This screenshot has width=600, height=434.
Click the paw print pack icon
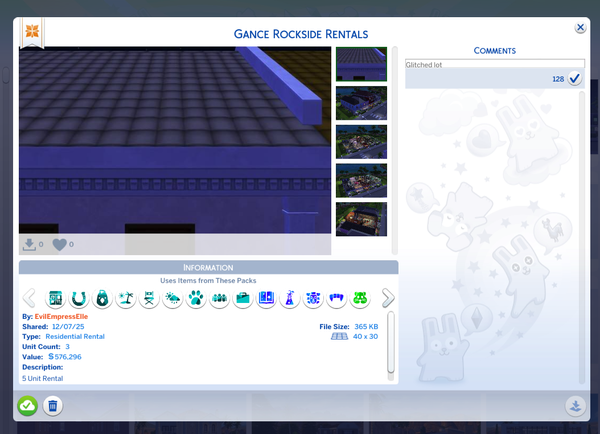[196, 298]
